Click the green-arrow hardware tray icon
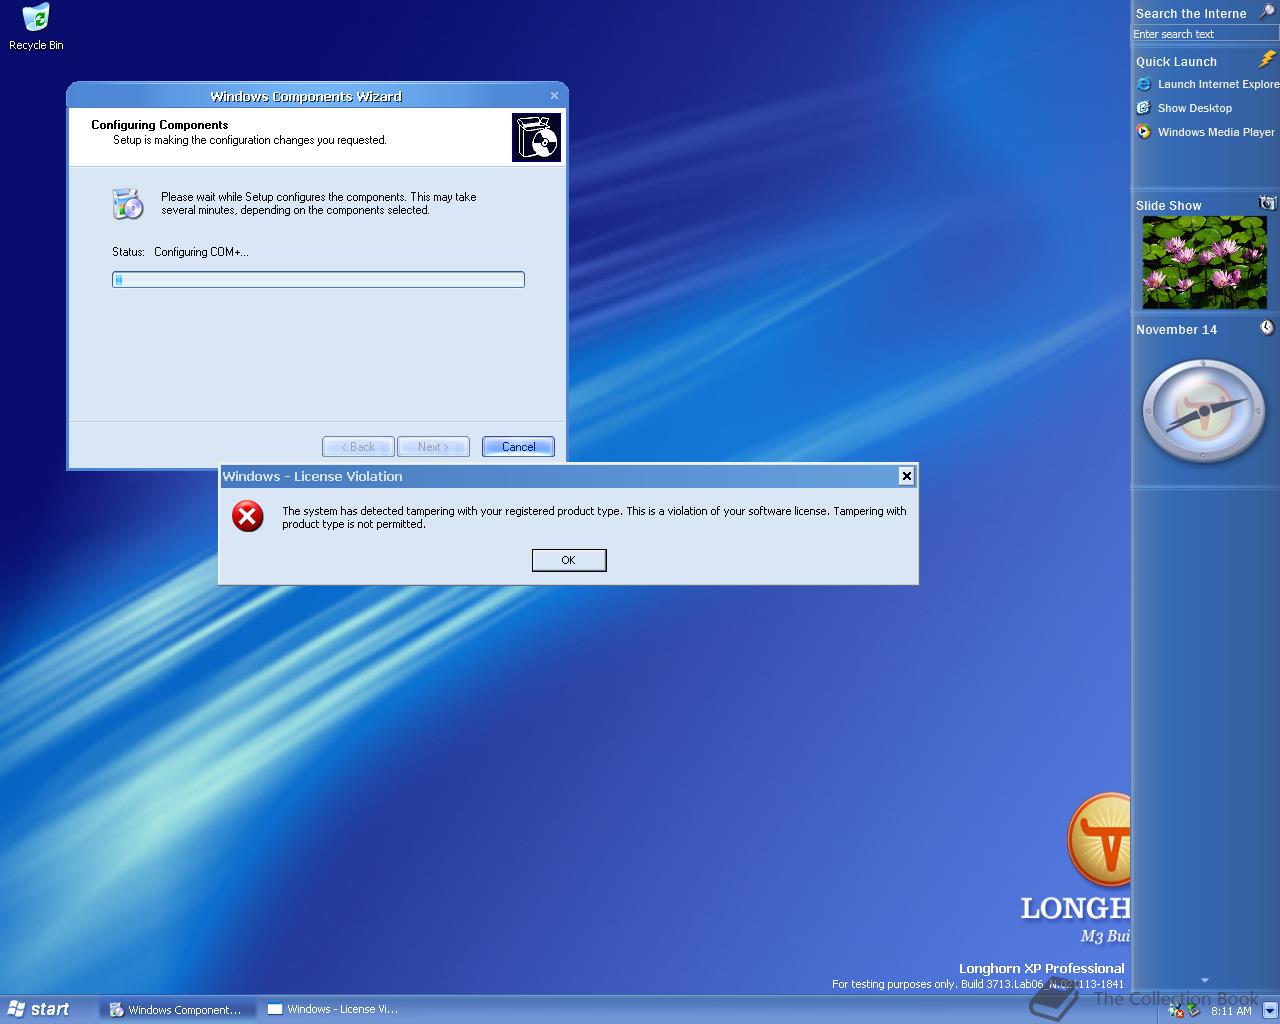 point(1193,1011)
